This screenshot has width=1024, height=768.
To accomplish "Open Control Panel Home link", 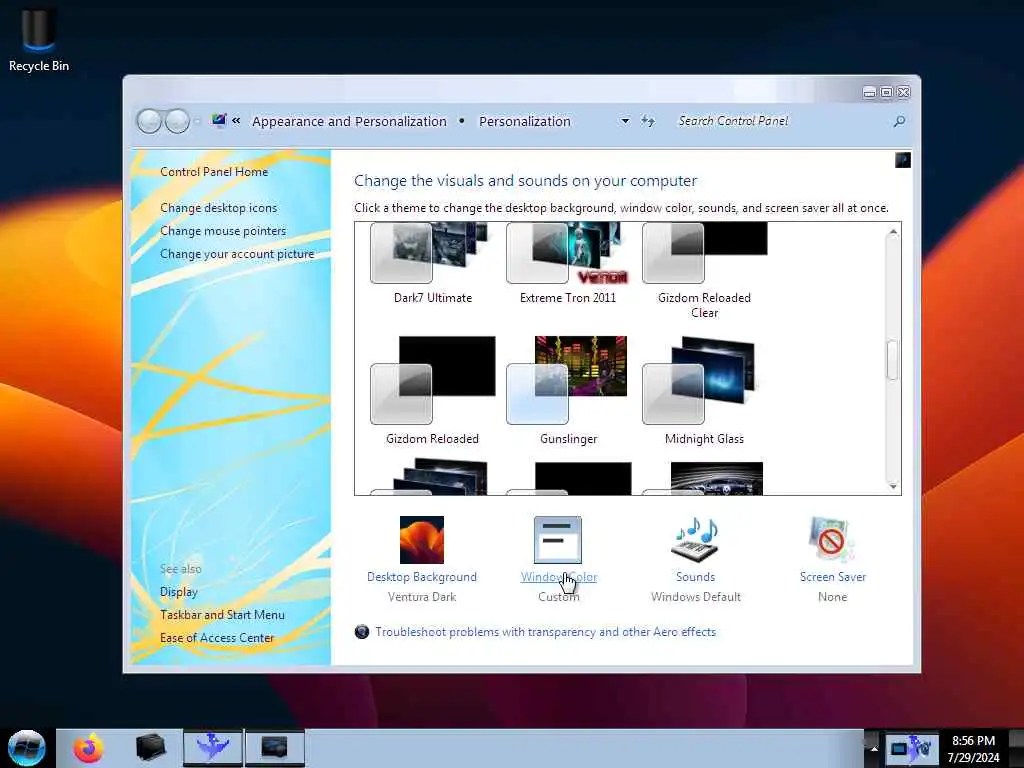I will point(214,172).
